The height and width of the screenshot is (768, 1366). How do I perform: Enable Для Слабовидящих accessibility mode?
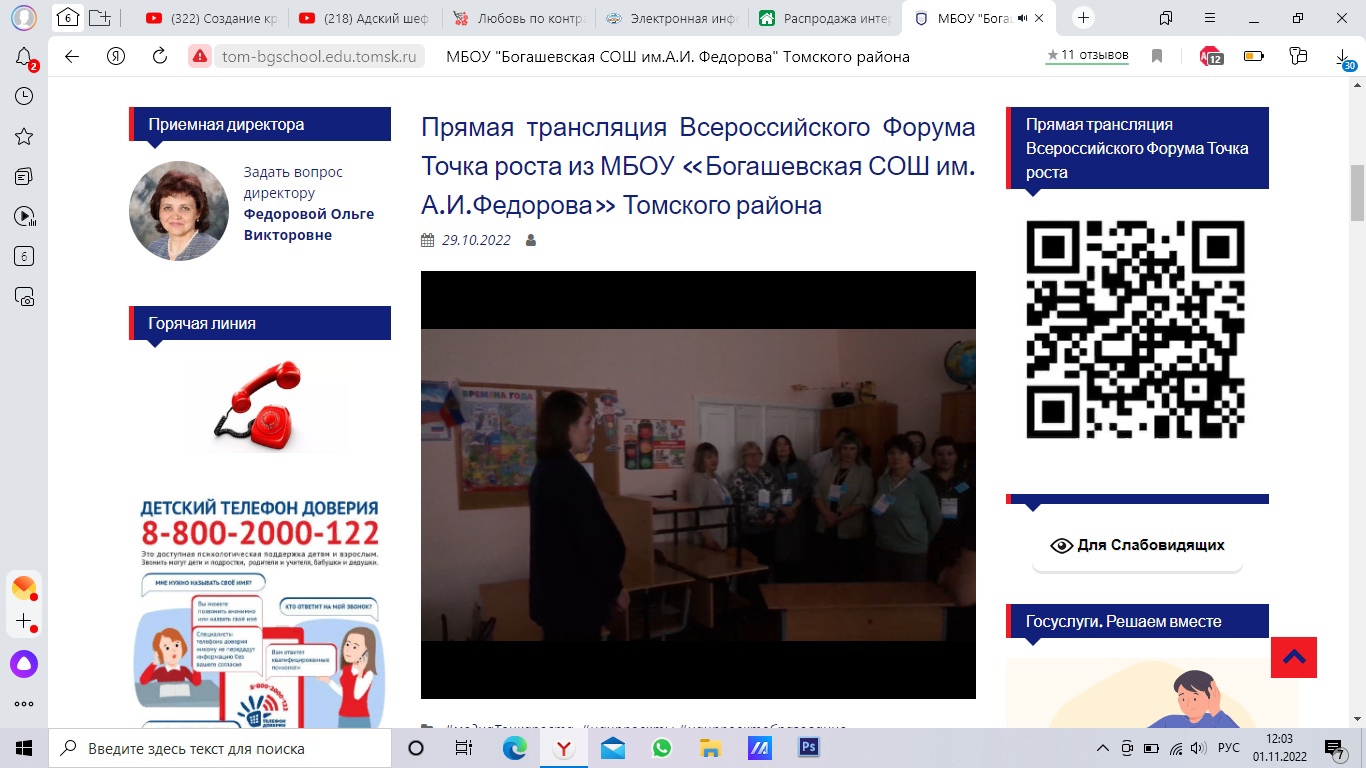coord(1137,545)
